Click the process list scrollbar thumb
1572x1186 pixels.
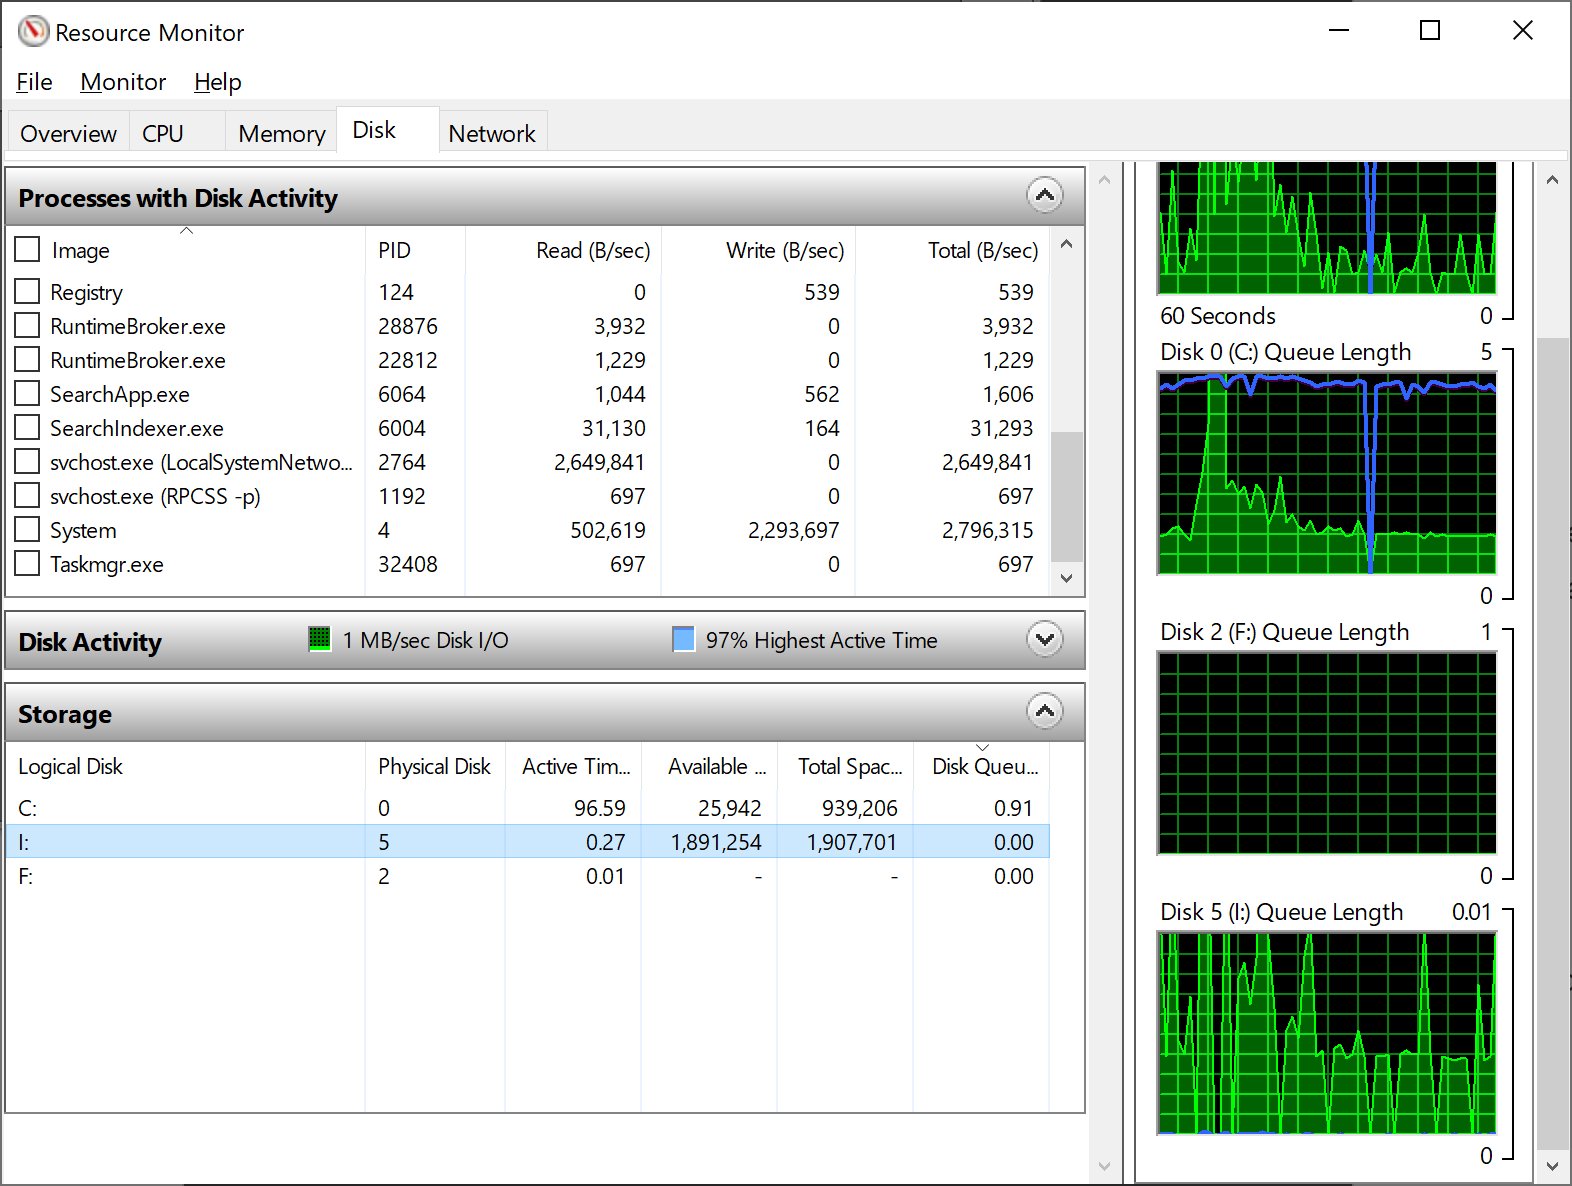1066,496
